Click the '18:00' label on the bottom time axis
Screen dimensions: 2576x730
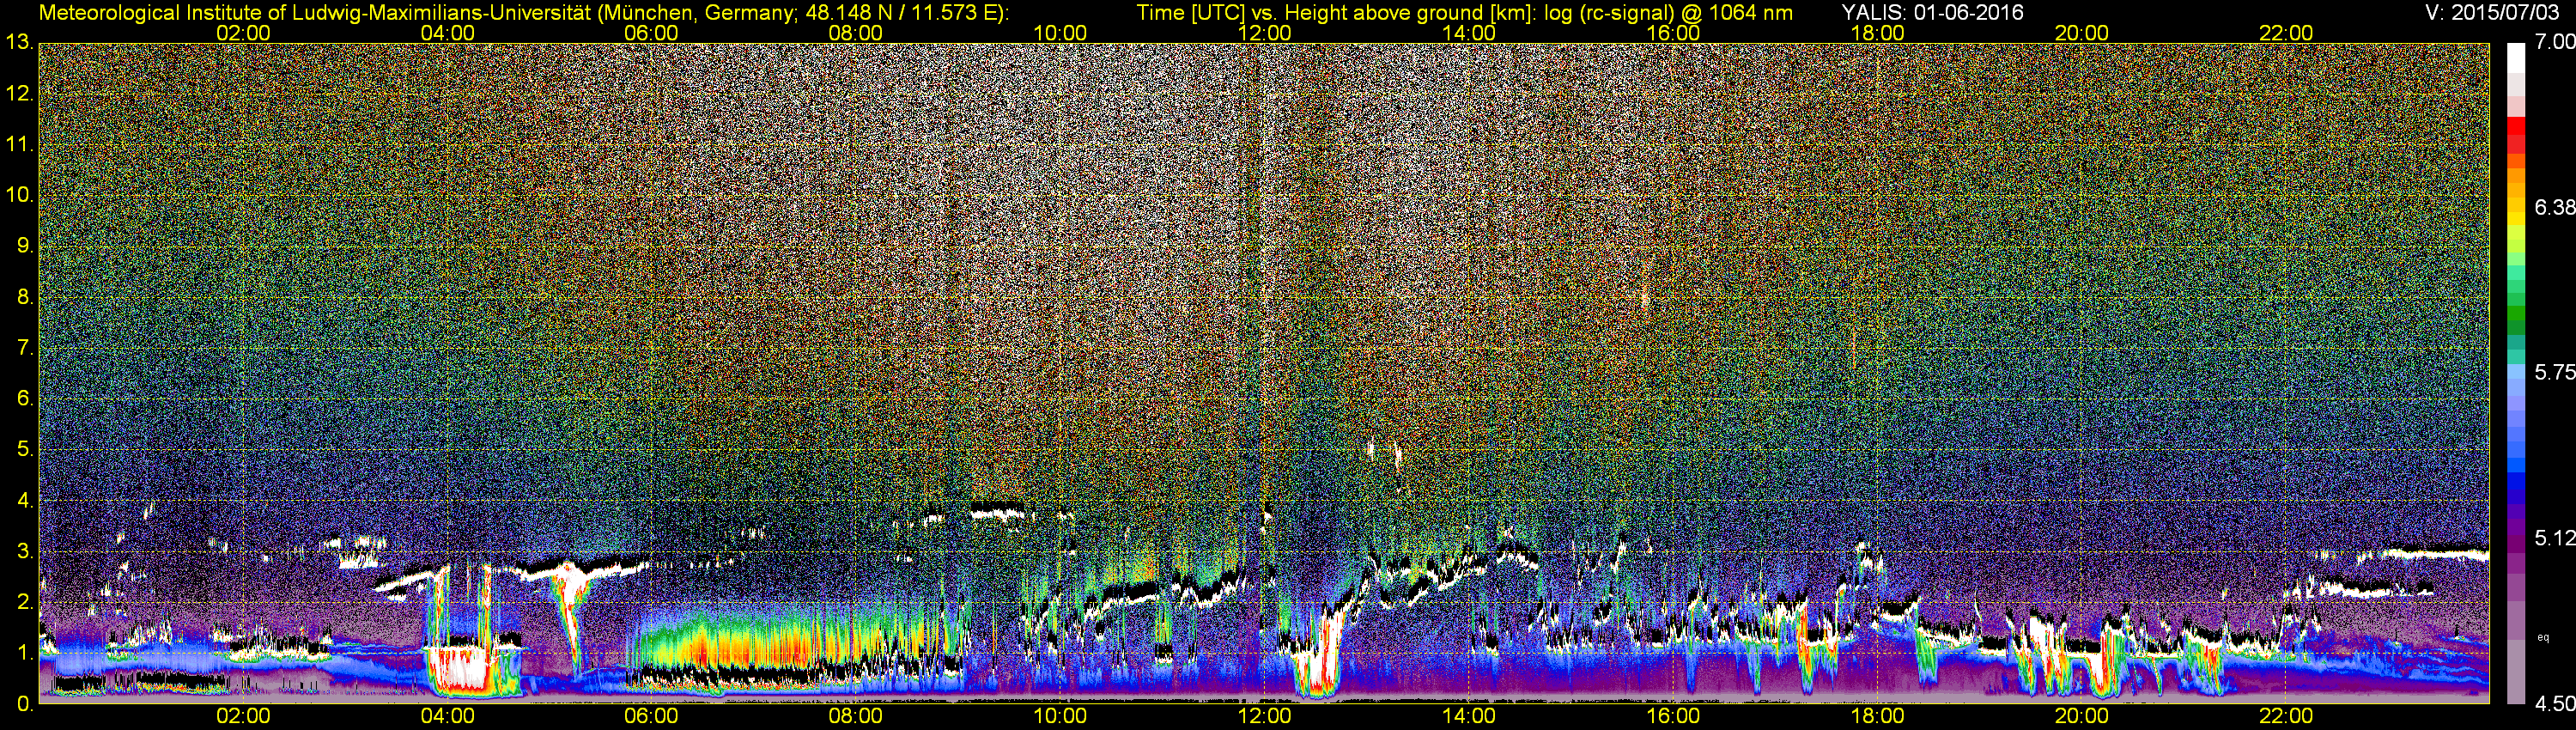(x=1877, y=716)
